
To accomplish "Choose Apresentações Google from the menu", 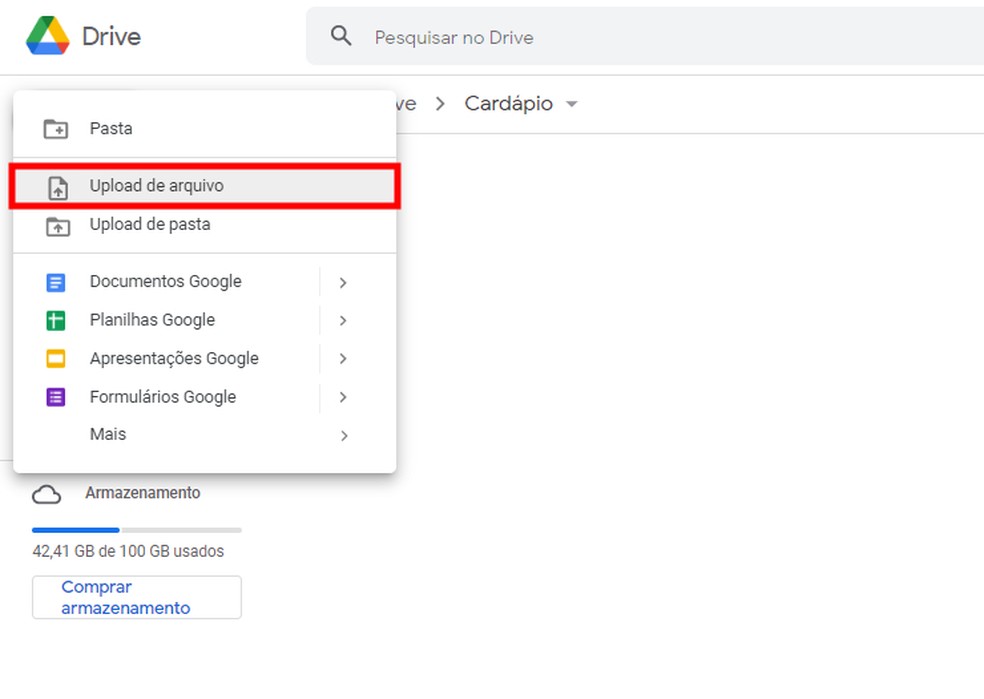I will click(x=174, y=359).
